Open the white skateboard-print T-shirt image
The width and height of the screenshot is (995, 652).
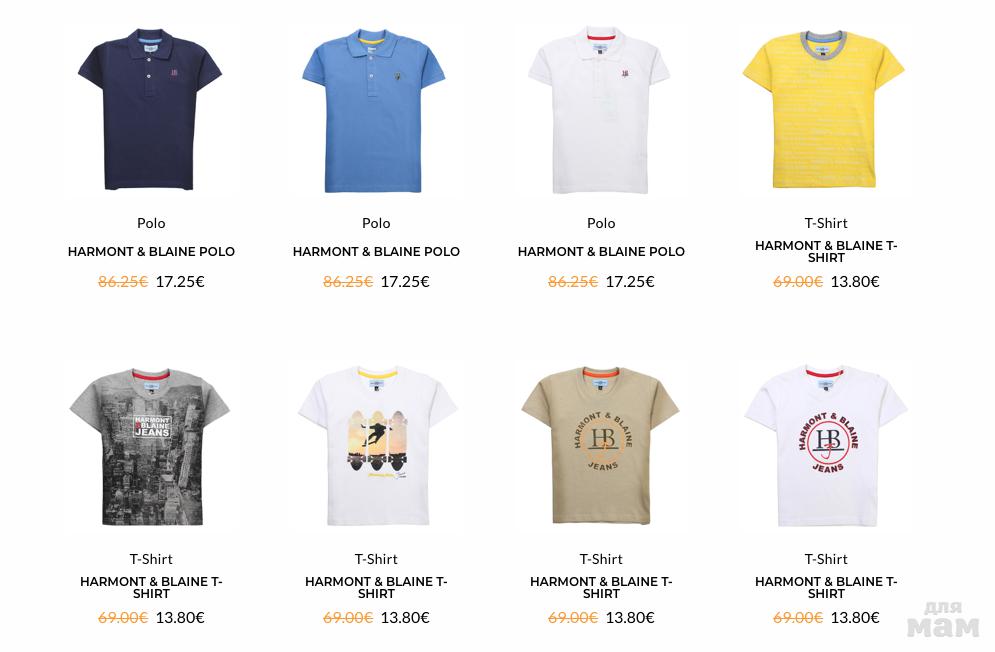pyautogui.click(x=377, y=446)
